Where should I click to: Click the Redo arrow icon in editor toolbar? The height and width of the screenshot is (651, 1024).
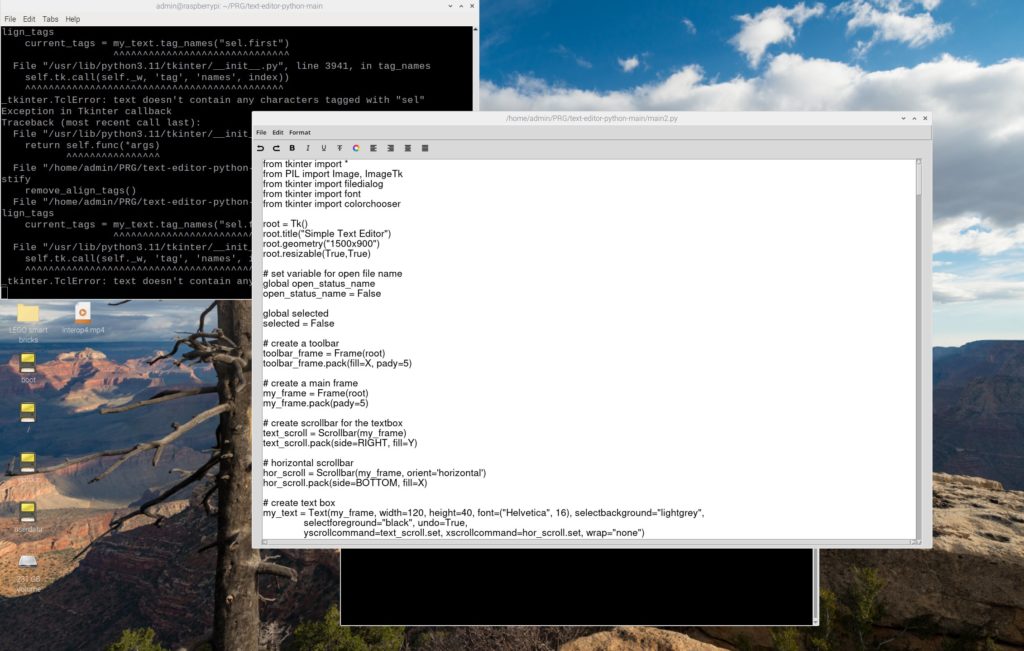click(x=276, y=148)
